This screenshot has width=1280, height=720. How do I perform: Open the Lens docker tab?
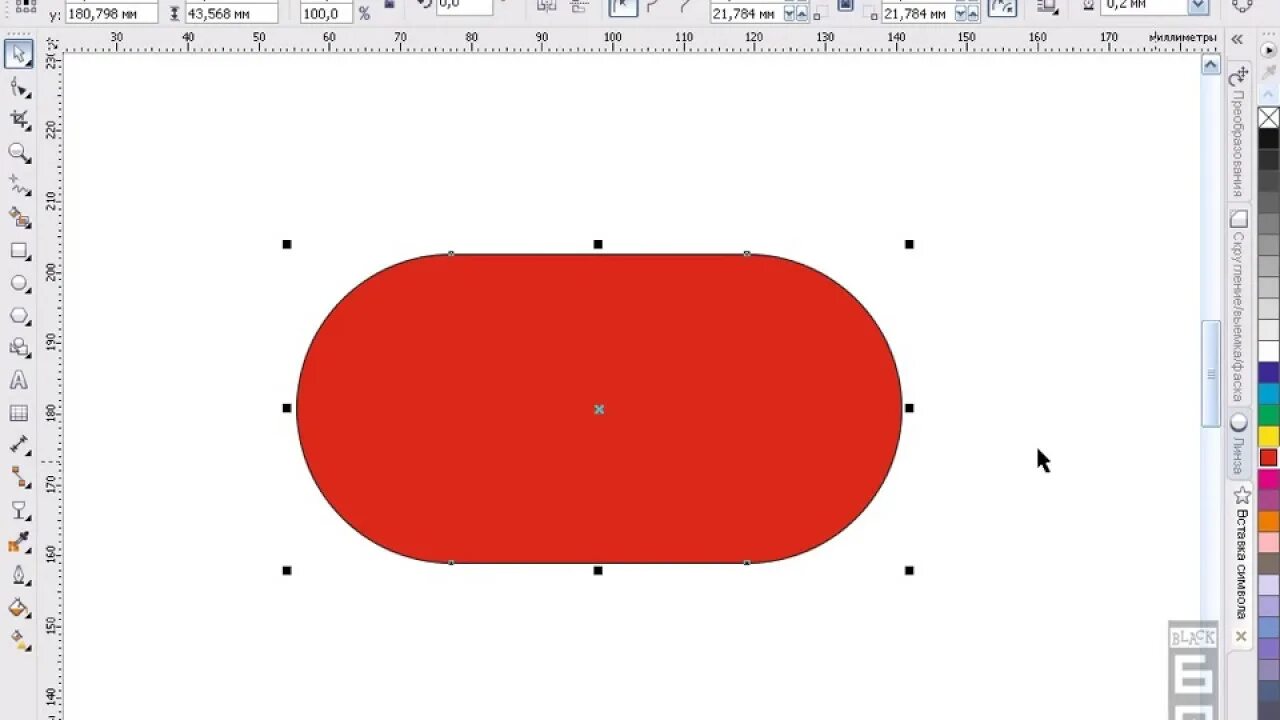(1239, 445)
